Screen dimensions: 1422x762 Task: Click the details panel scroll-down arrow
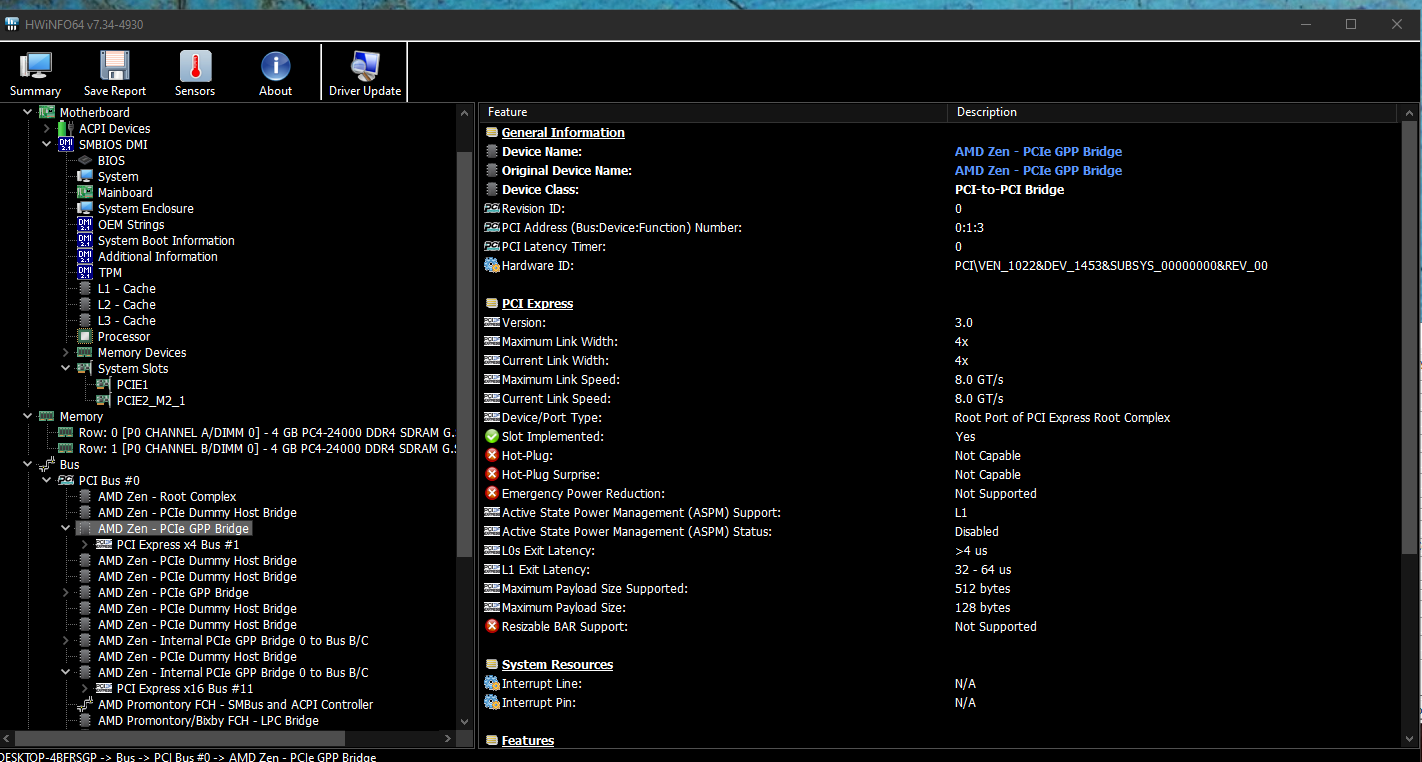(1411, 738)
